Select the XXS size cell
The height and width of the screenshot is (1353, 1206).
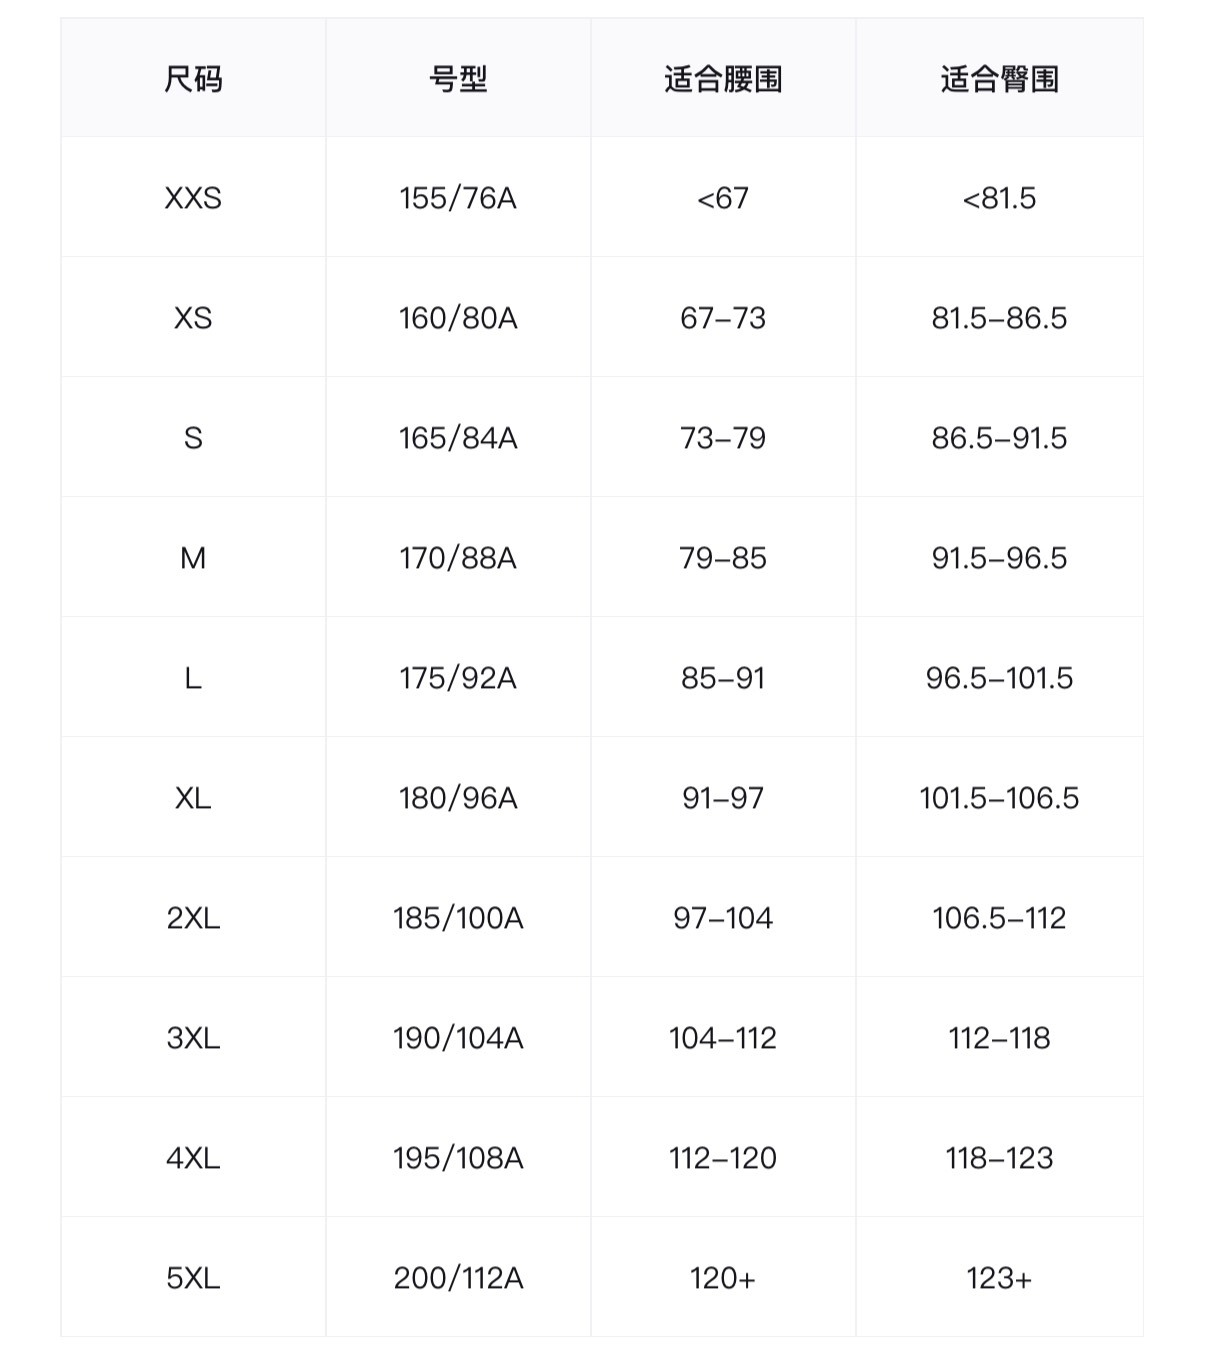[x=193, y=198]
